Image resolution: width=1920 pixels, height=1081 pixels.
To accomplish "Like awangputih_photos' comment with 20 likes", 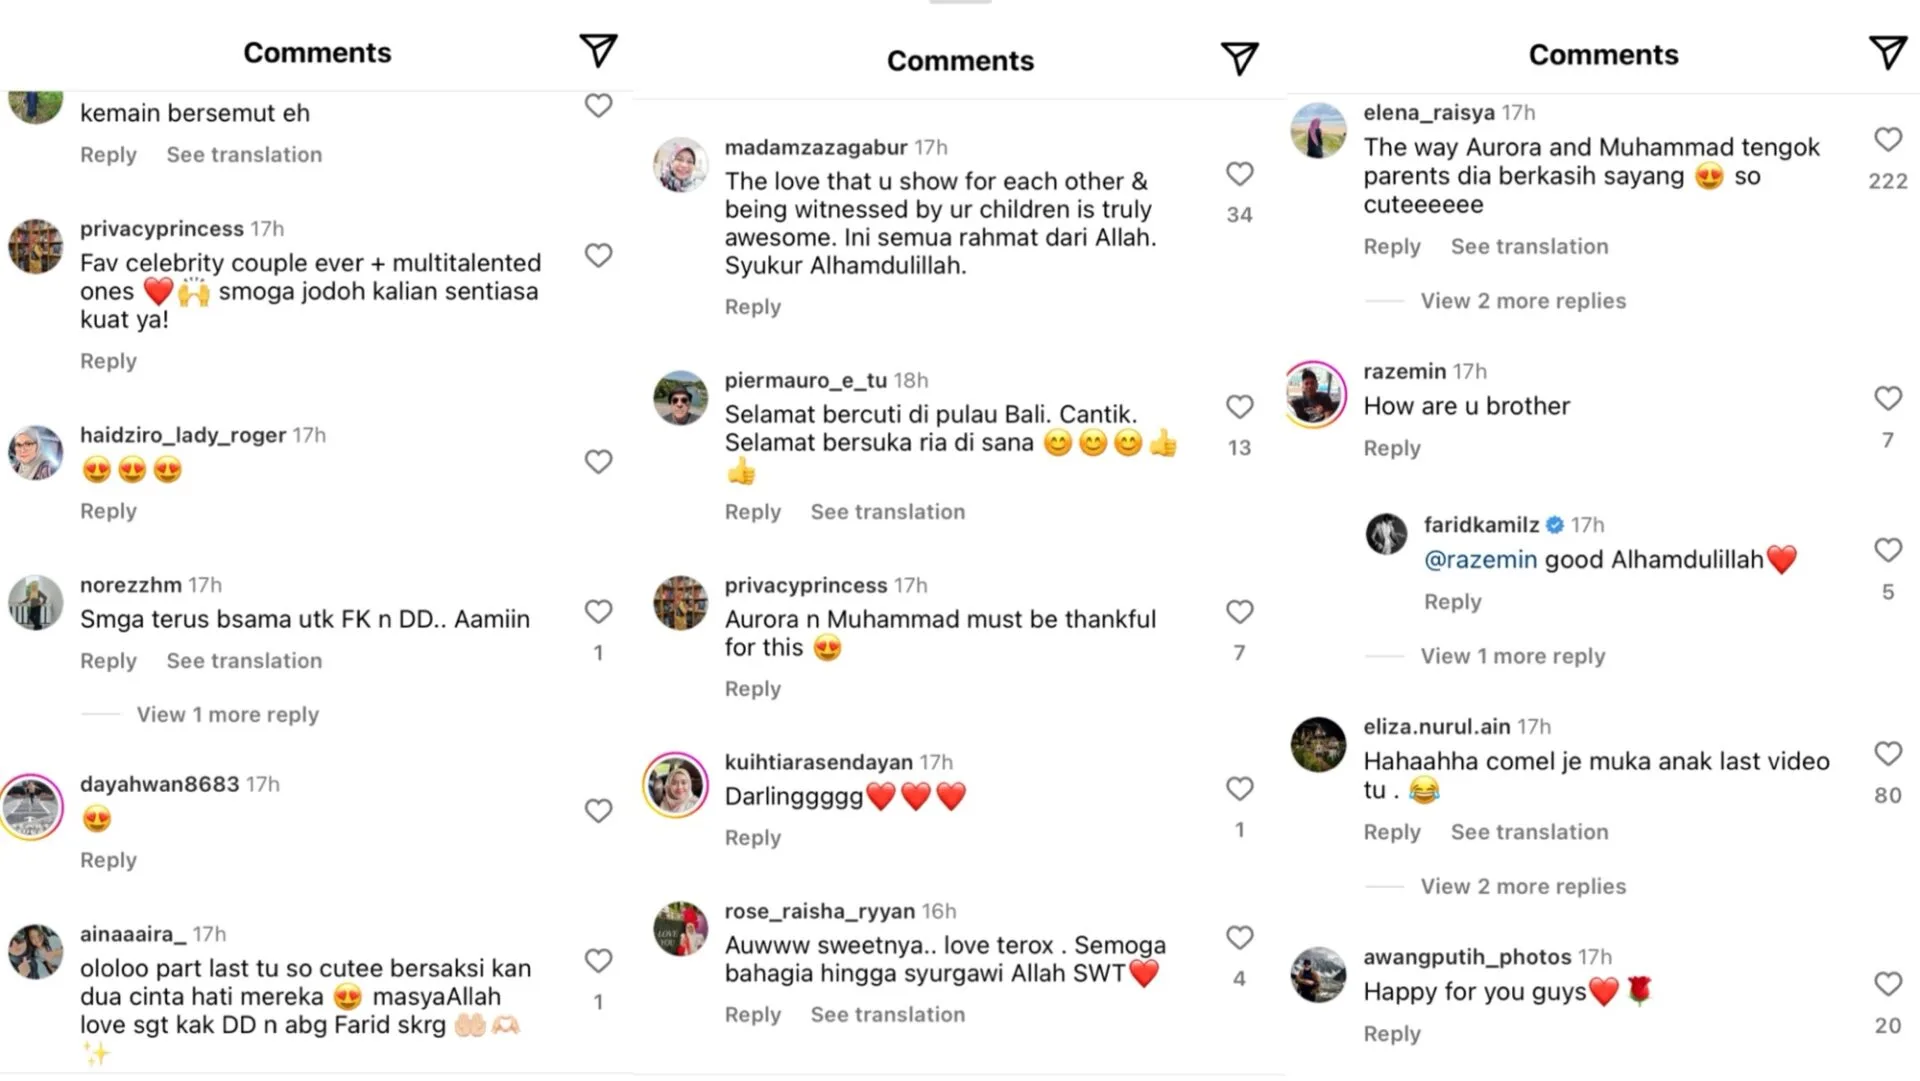I will pos(1887,985).
